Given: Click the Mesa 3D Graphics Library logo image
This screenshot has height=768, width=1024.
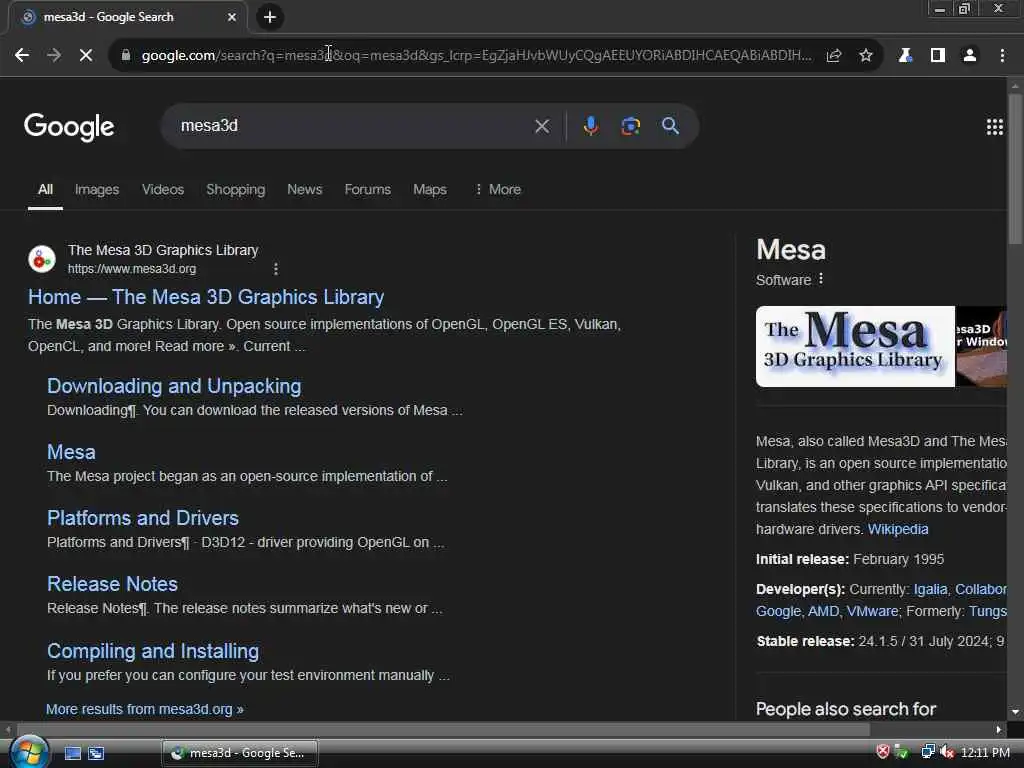Looking at the screenshot, I should pyautogui.click(x=855, y=347).
